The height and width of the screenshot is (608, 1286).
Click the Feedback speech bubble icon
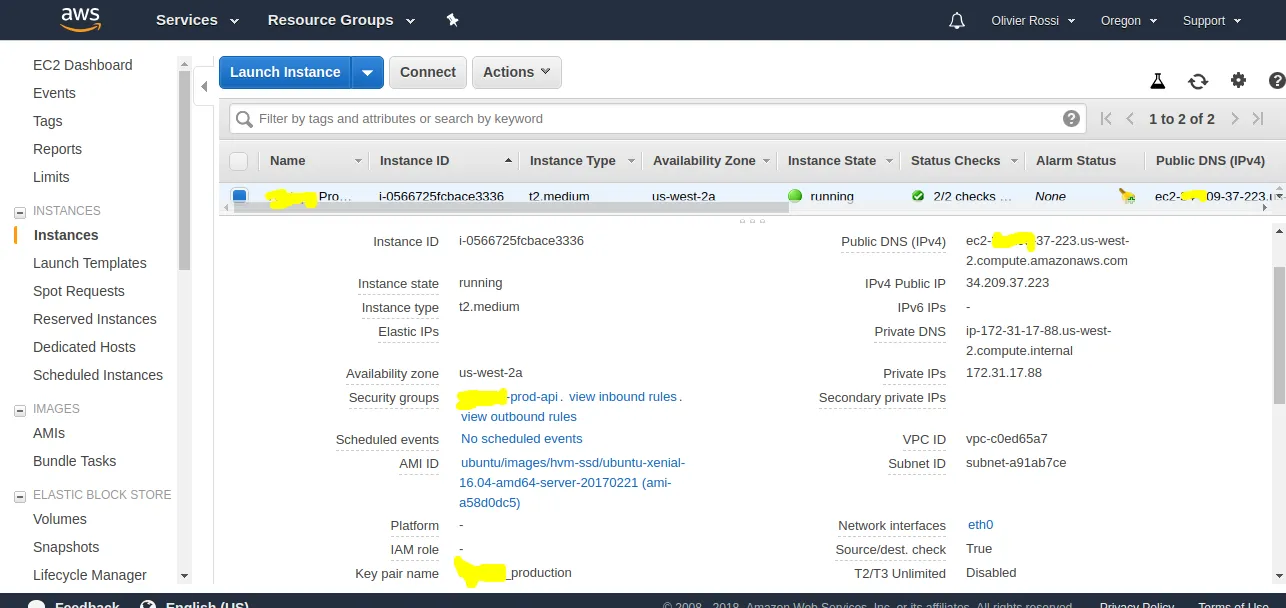coord(36,605)
